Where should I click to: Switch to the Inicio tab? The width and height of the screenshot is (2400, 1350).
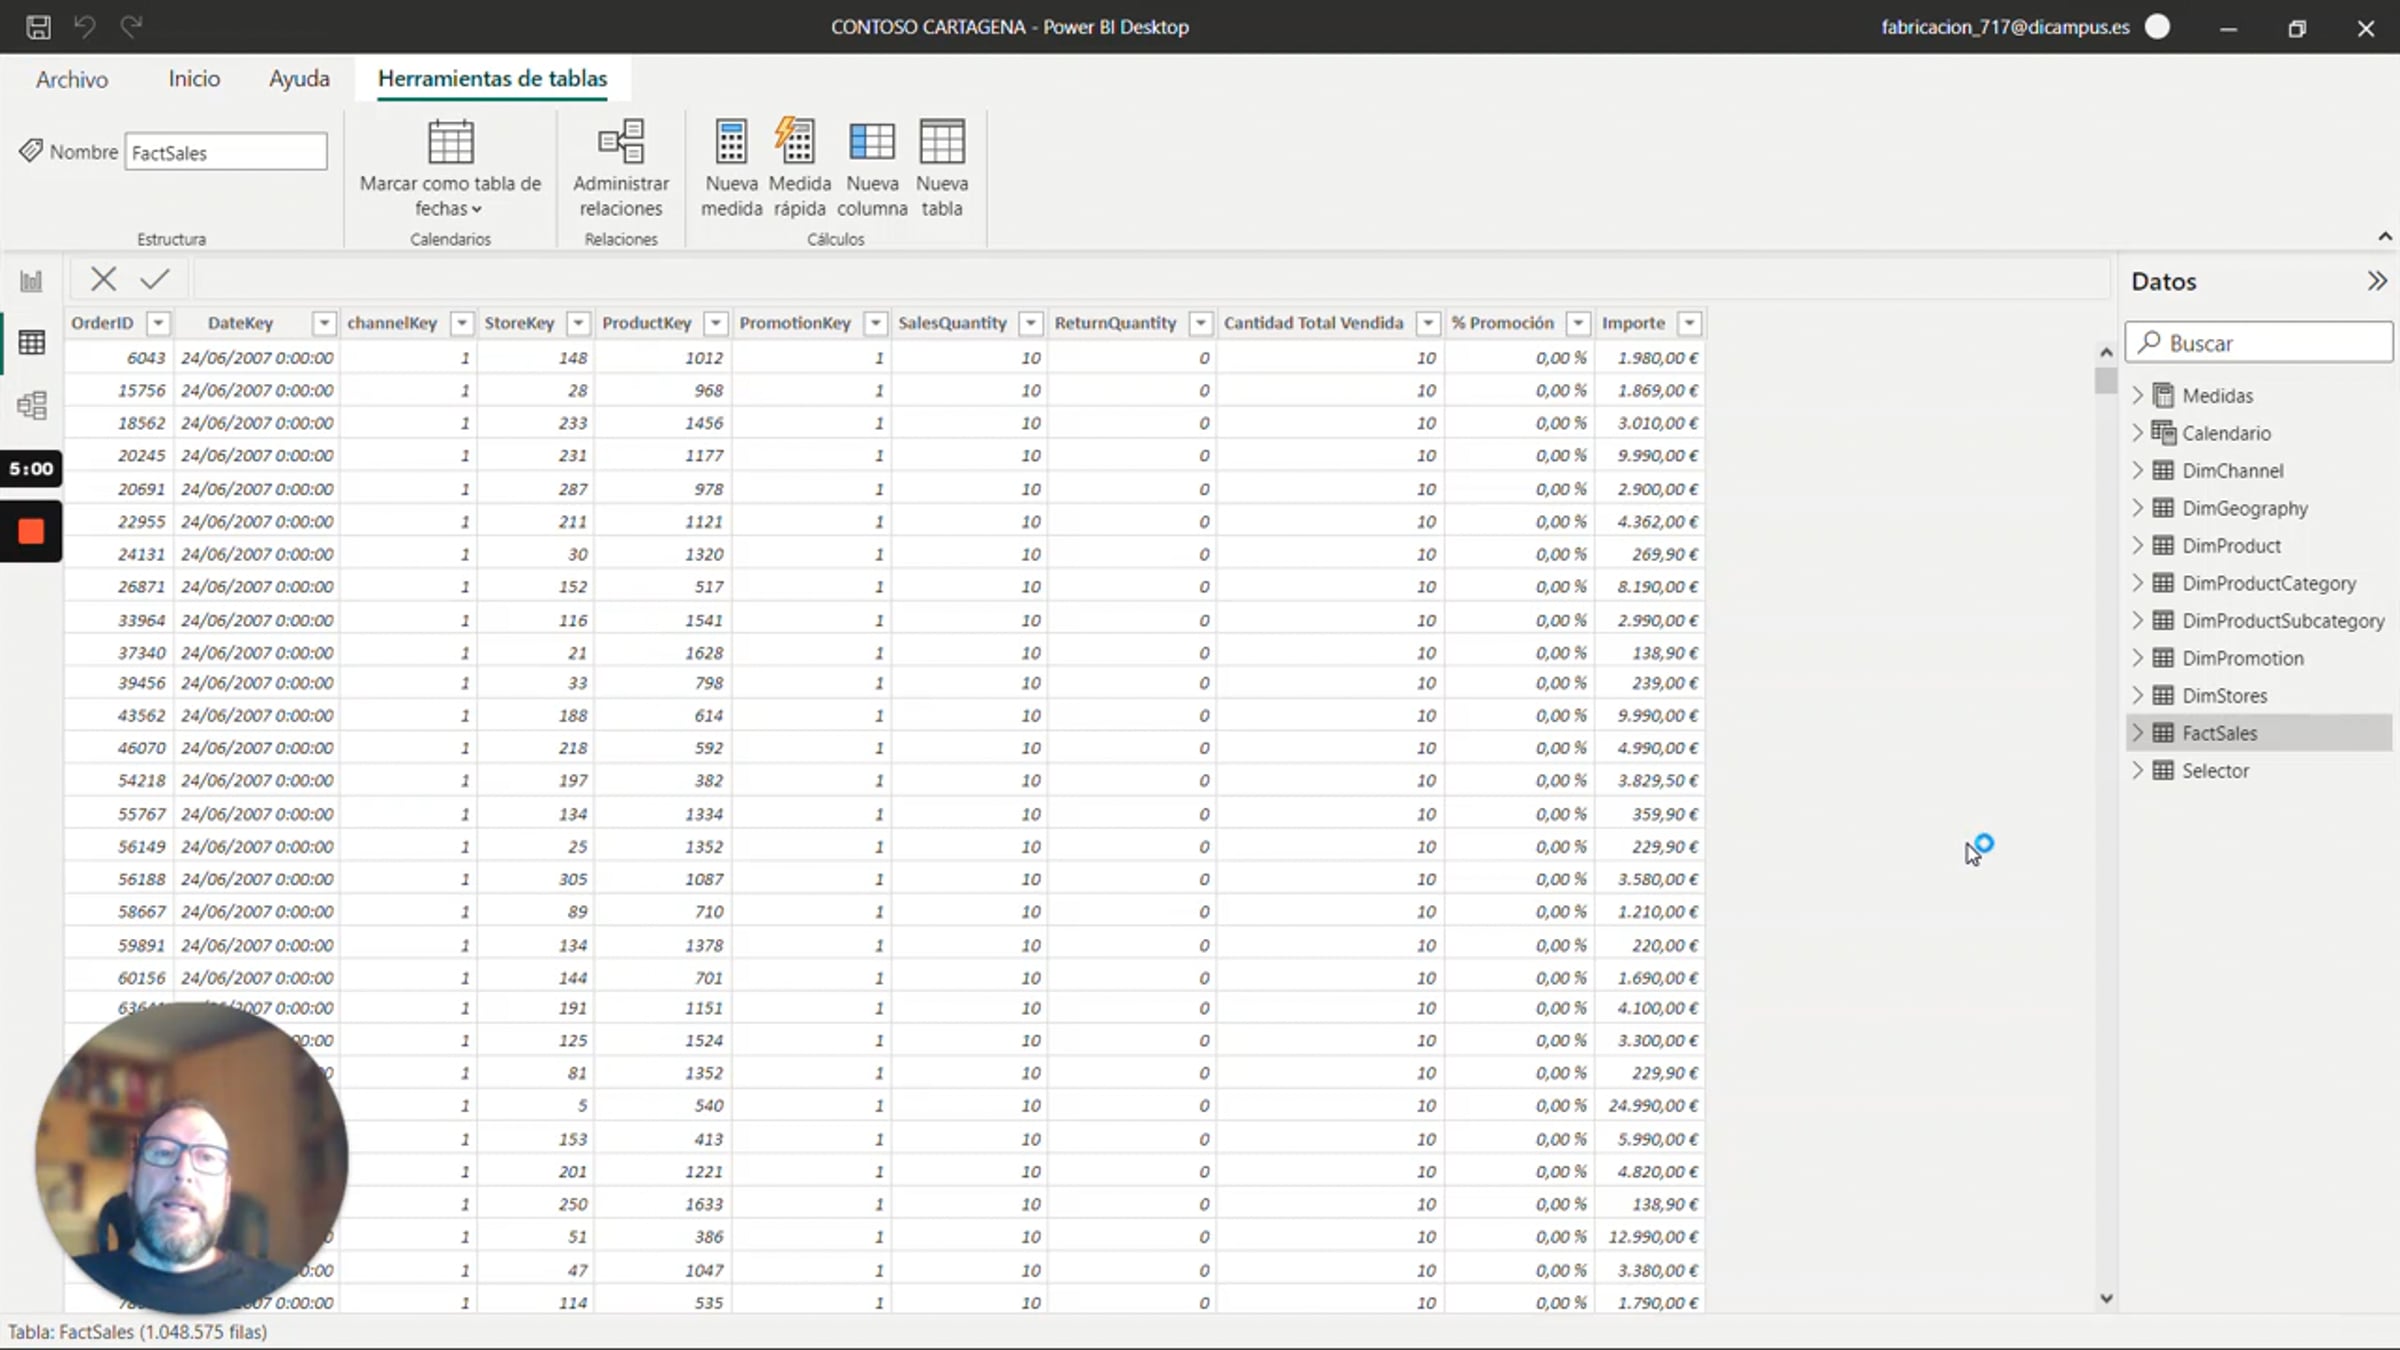click(x=194, y=79)
